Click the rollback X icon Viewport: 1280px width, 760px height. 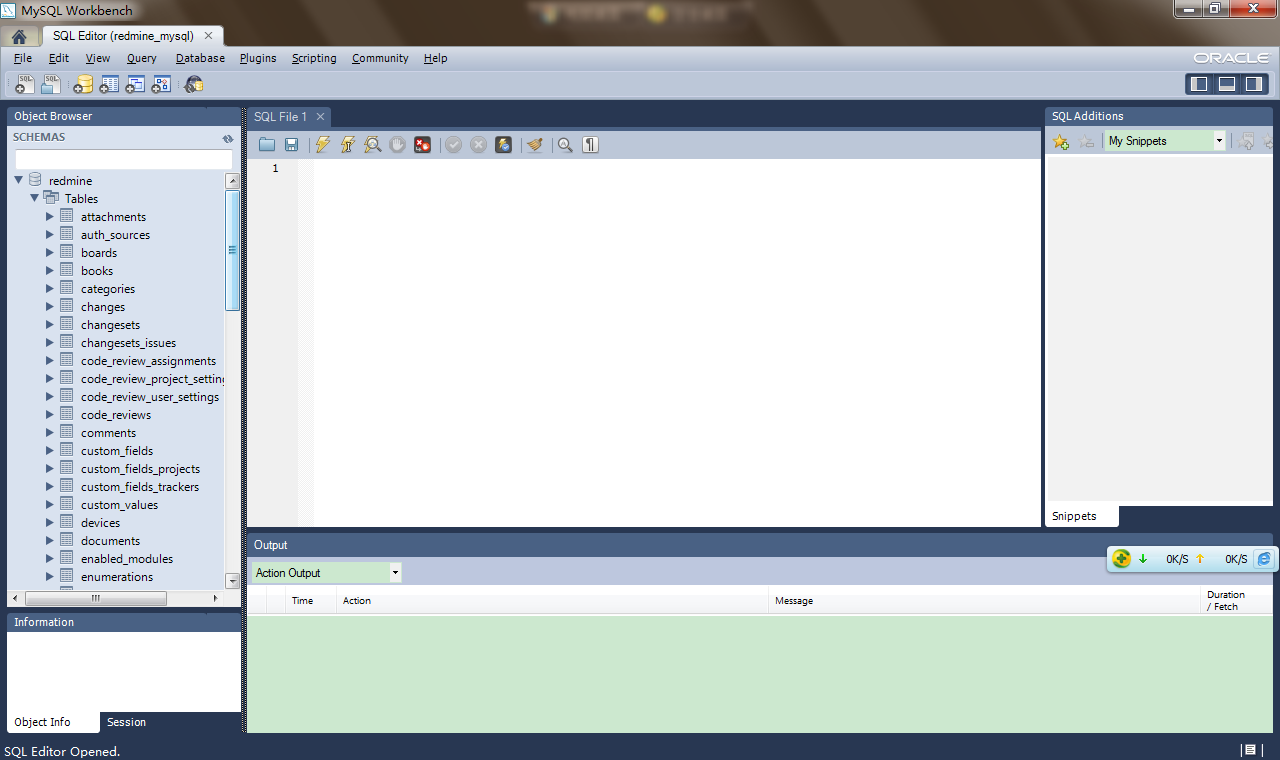[478, 145]
